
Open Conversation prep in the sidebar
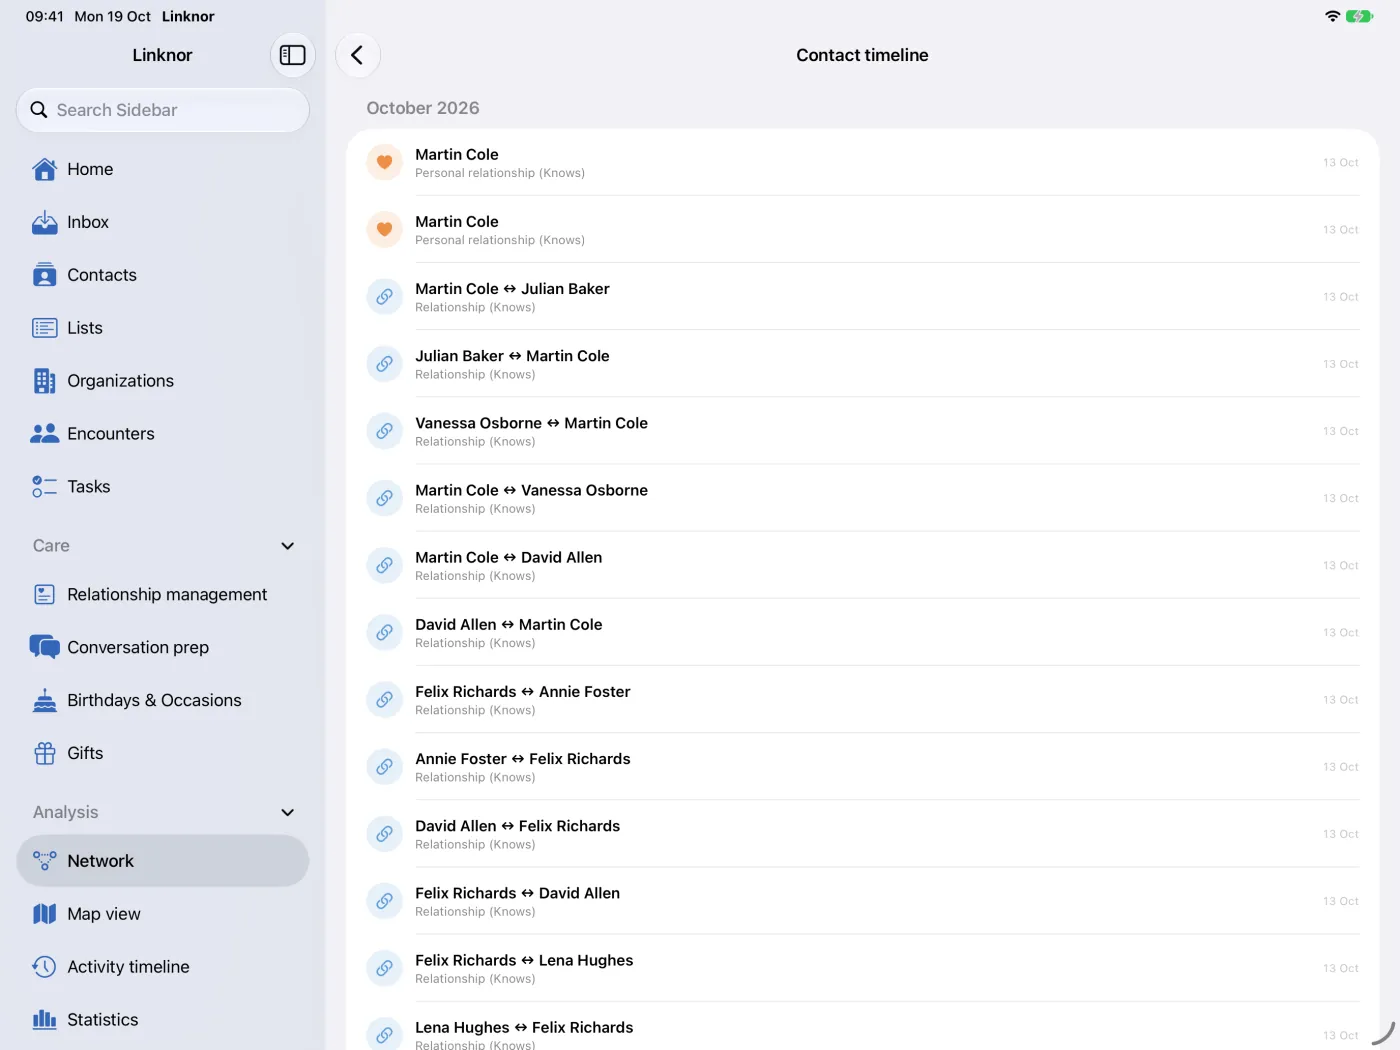[x=163, y=648]
